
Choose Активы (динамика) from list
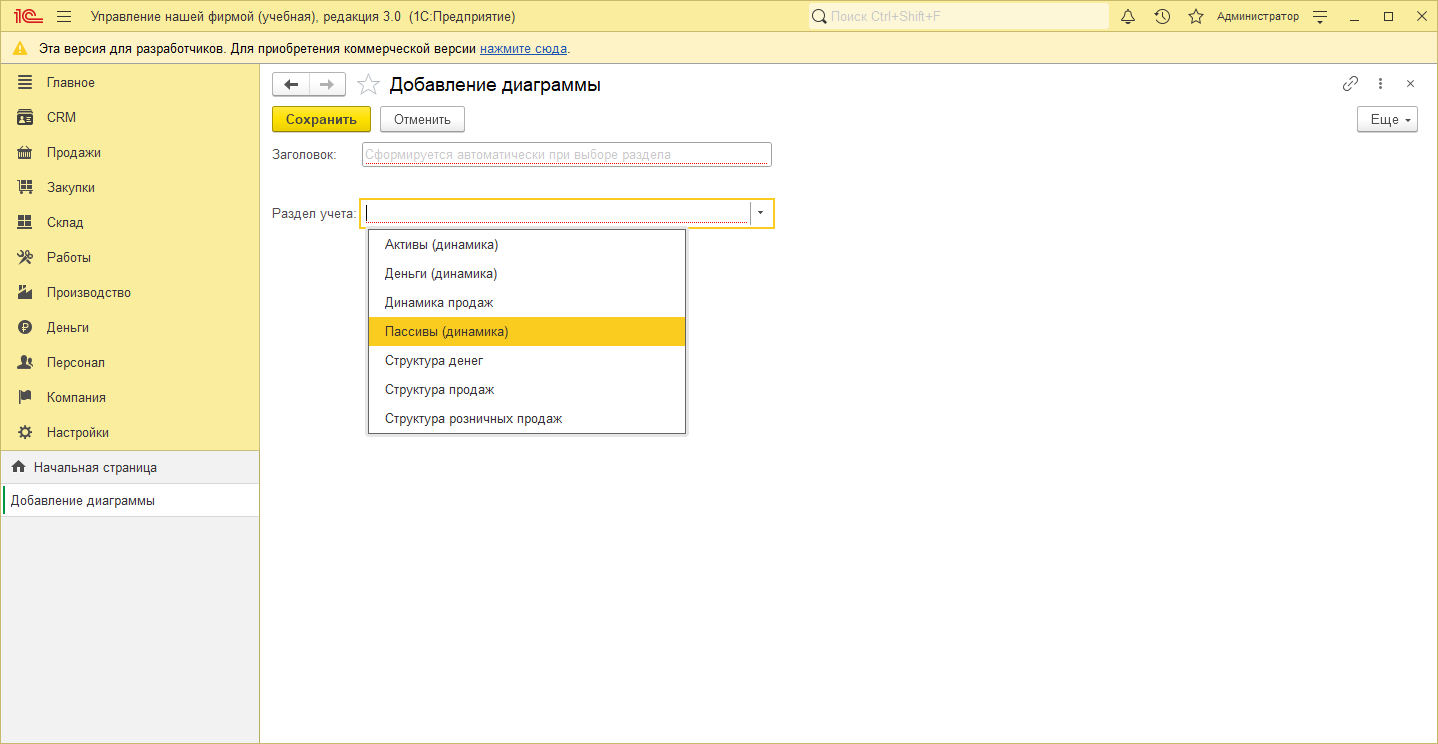[x=527, y=244]
